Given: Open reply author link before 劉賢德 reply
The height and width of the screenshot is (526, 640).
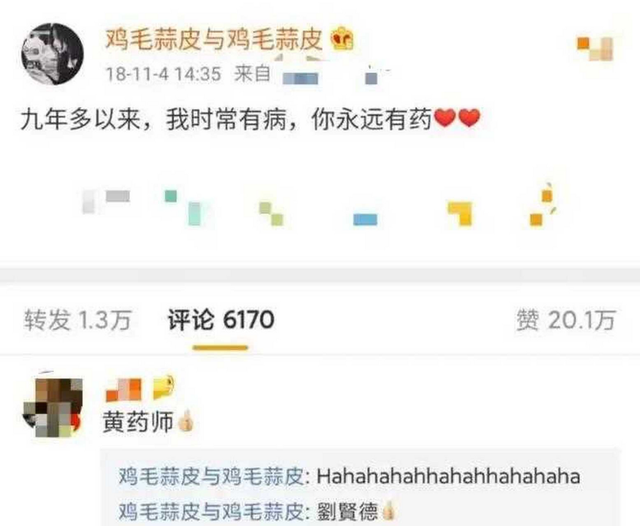Looking at the screenshot, I should point(211,512).
